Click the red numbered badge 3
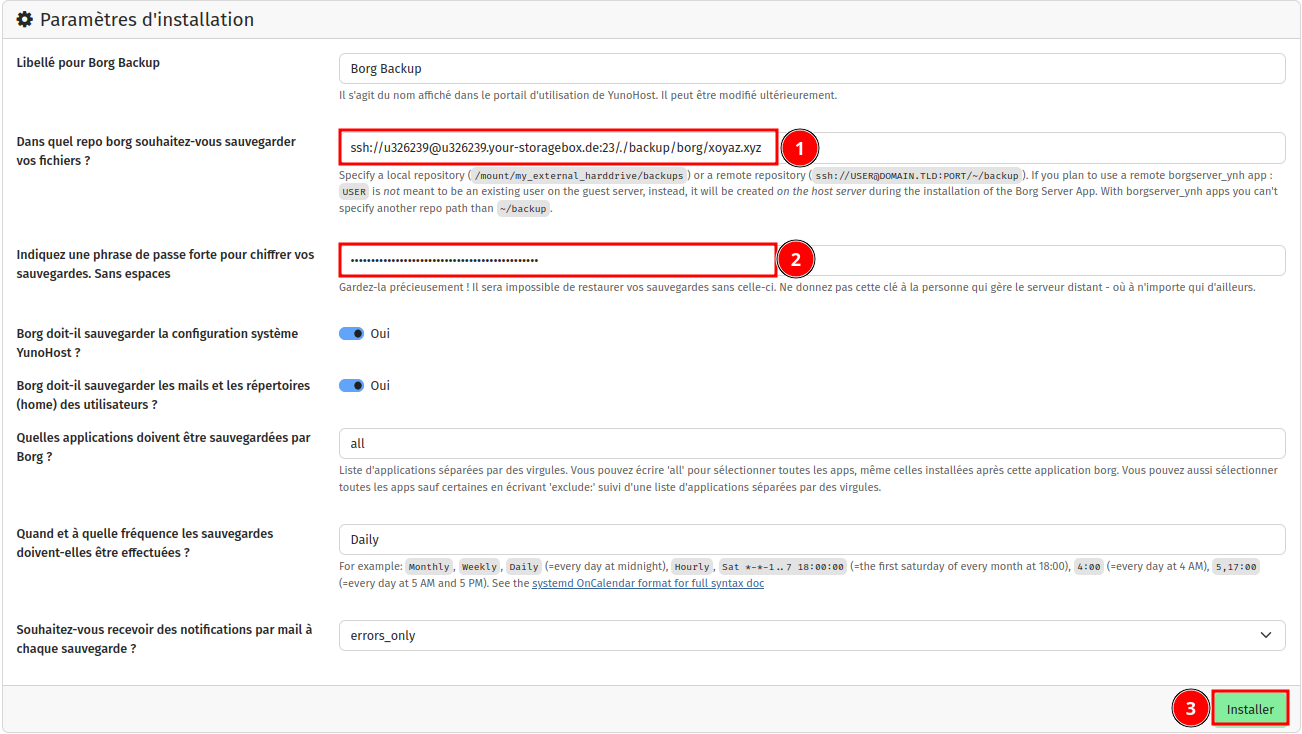 coord(1188,709)
